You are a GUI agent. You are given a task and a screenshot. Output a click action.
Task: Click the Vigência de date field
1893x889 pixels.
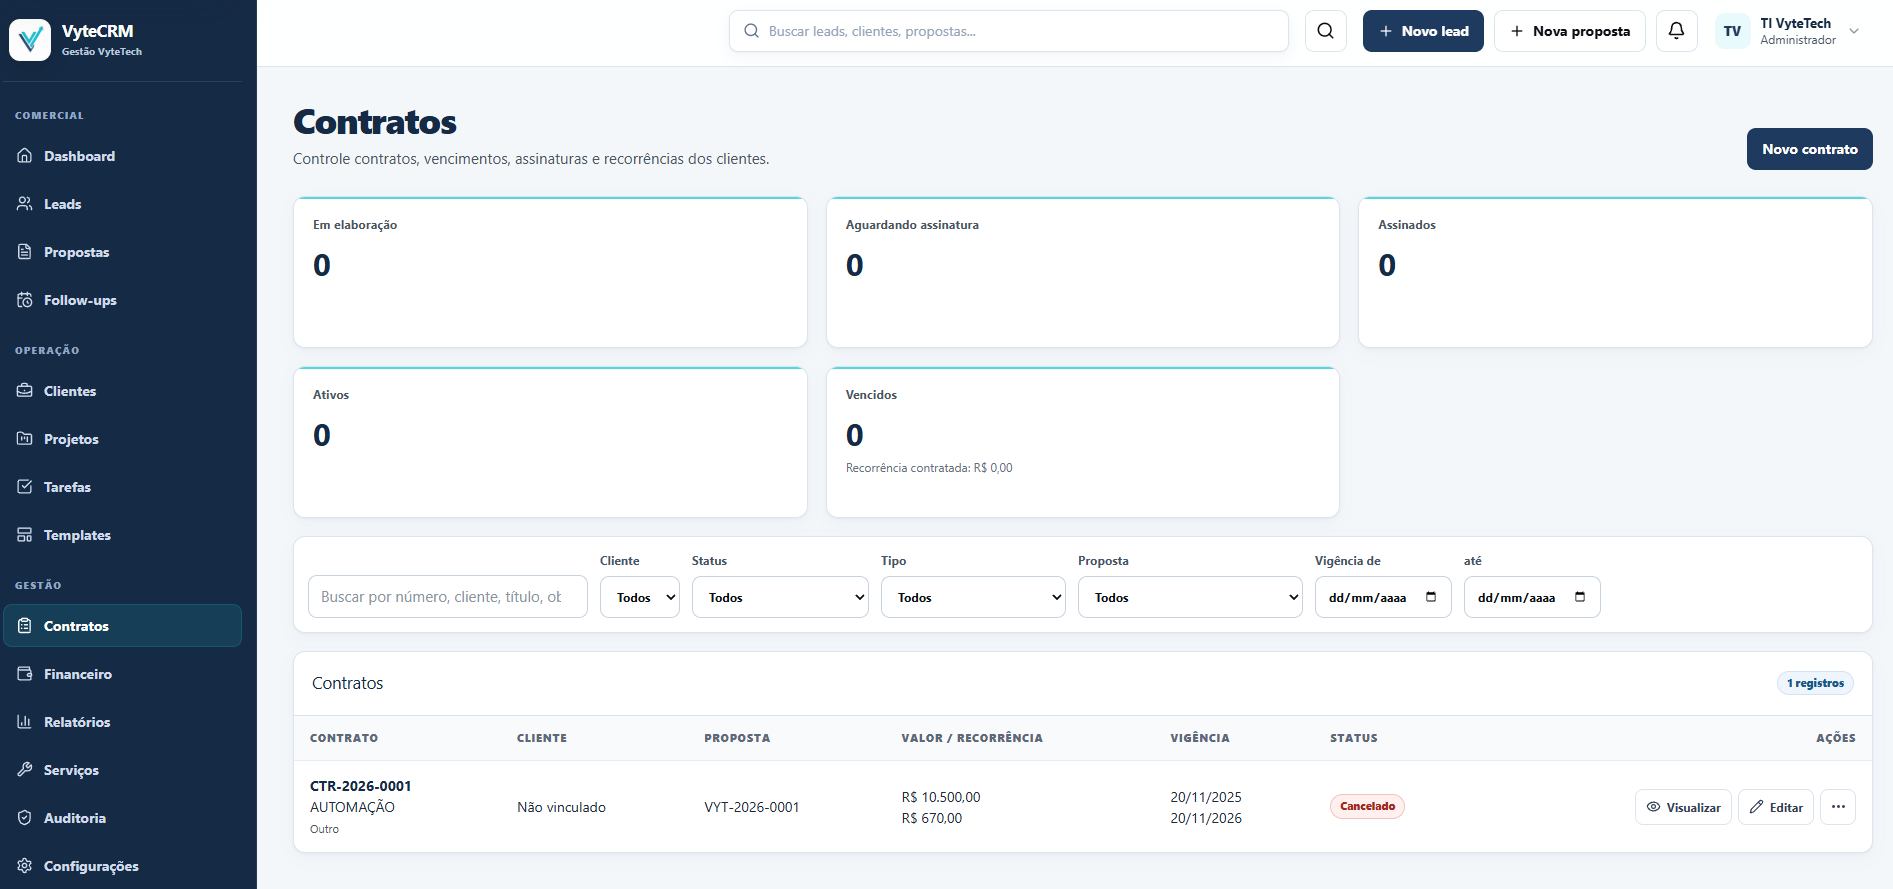pos(1383,597)
